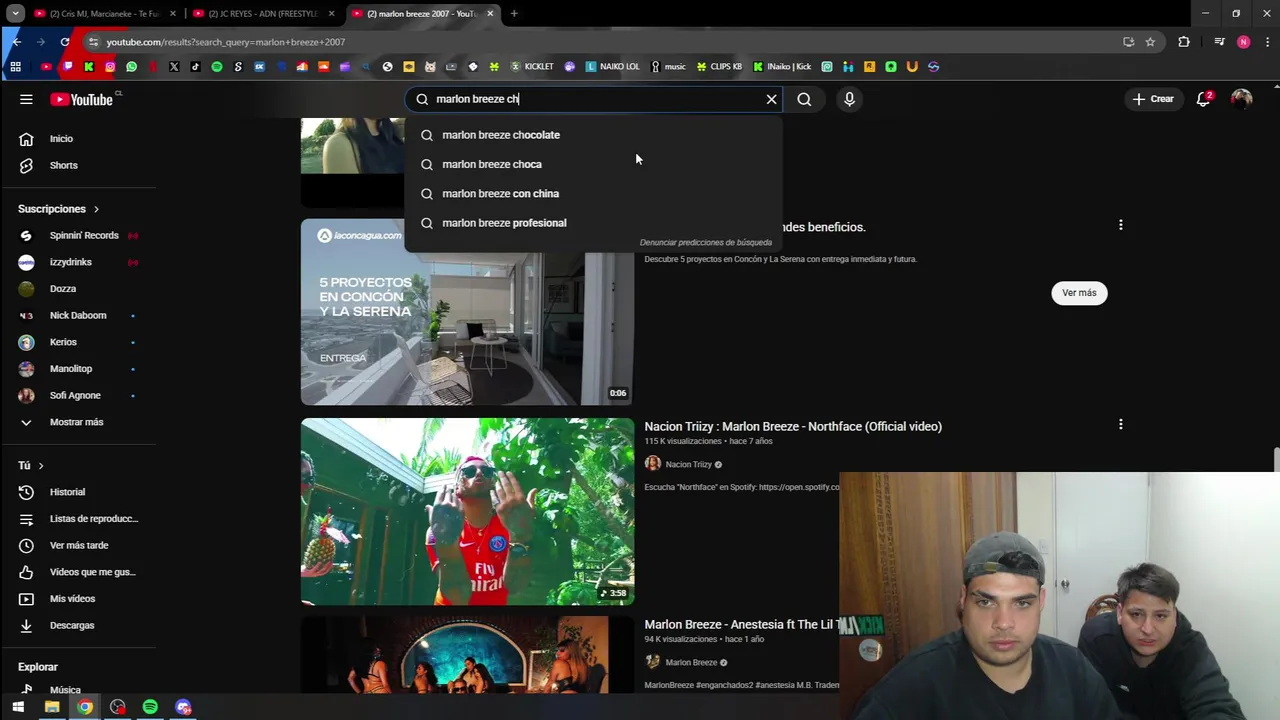Choose suggestion marlon breeze choca

(592, 164)
